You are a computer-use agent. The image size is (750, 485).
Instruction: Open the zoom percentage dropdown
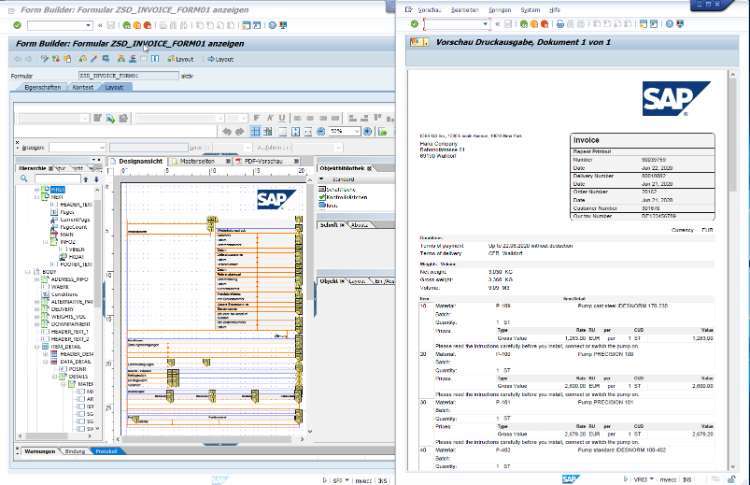[355, 131]
